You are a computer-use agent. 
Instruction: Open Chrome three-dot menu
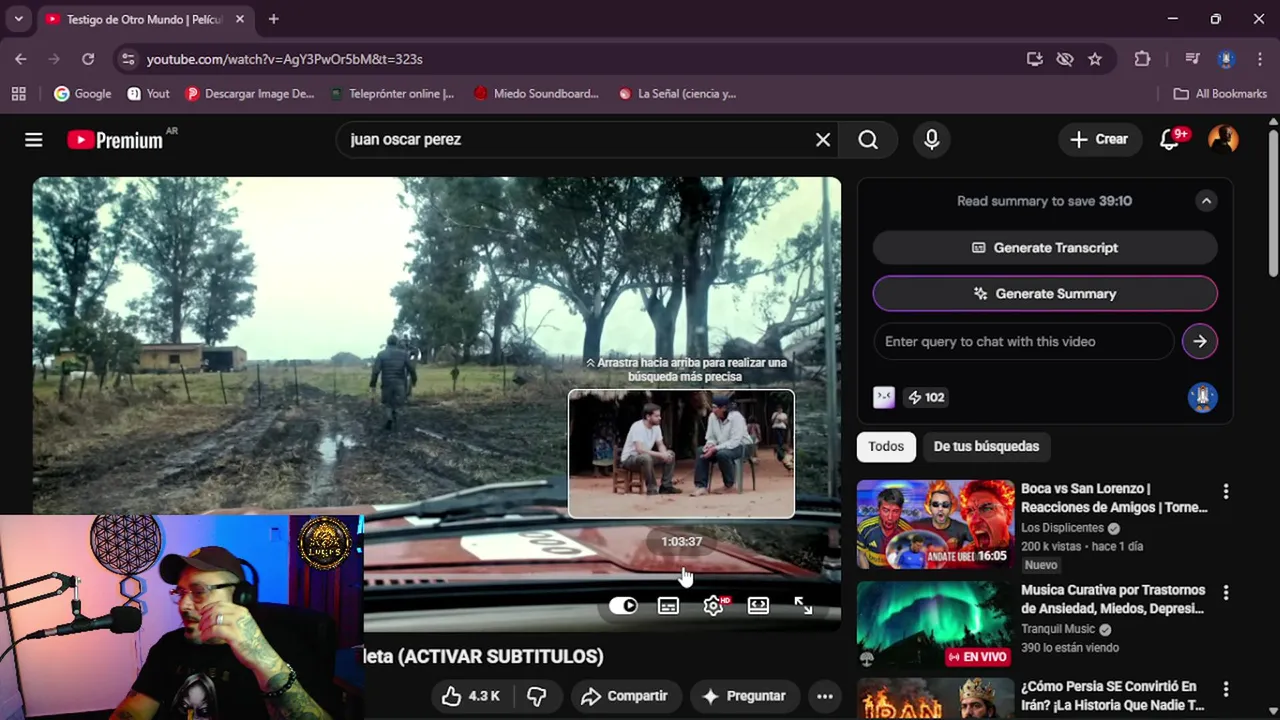point(1259,59)
